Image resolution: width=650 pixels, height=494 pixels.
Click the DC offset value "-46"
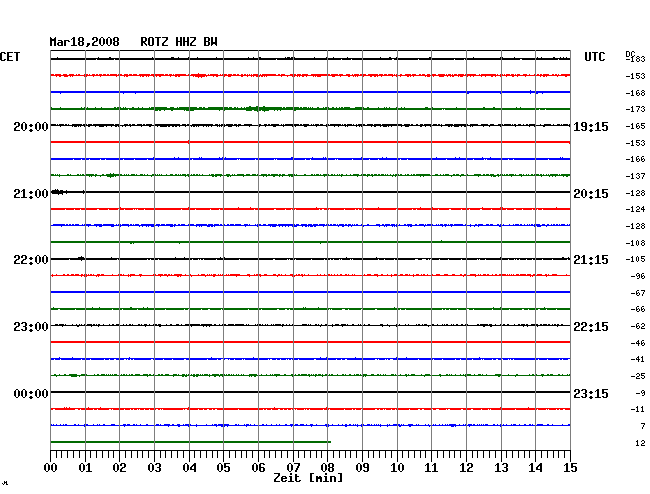[x=638, y=343]
